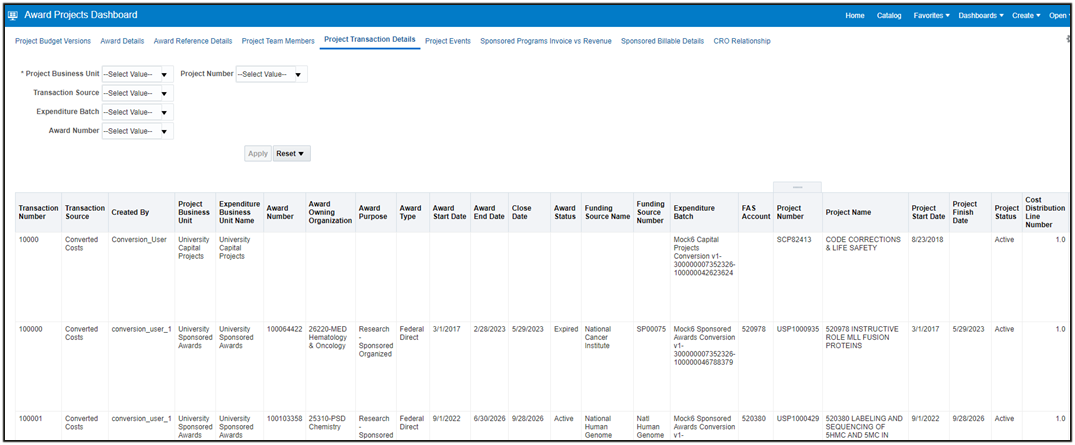Click the Award Projects Dashboard monitor icon
Image resolution: width=1075 pixels, height=445 pixels.
12,15
